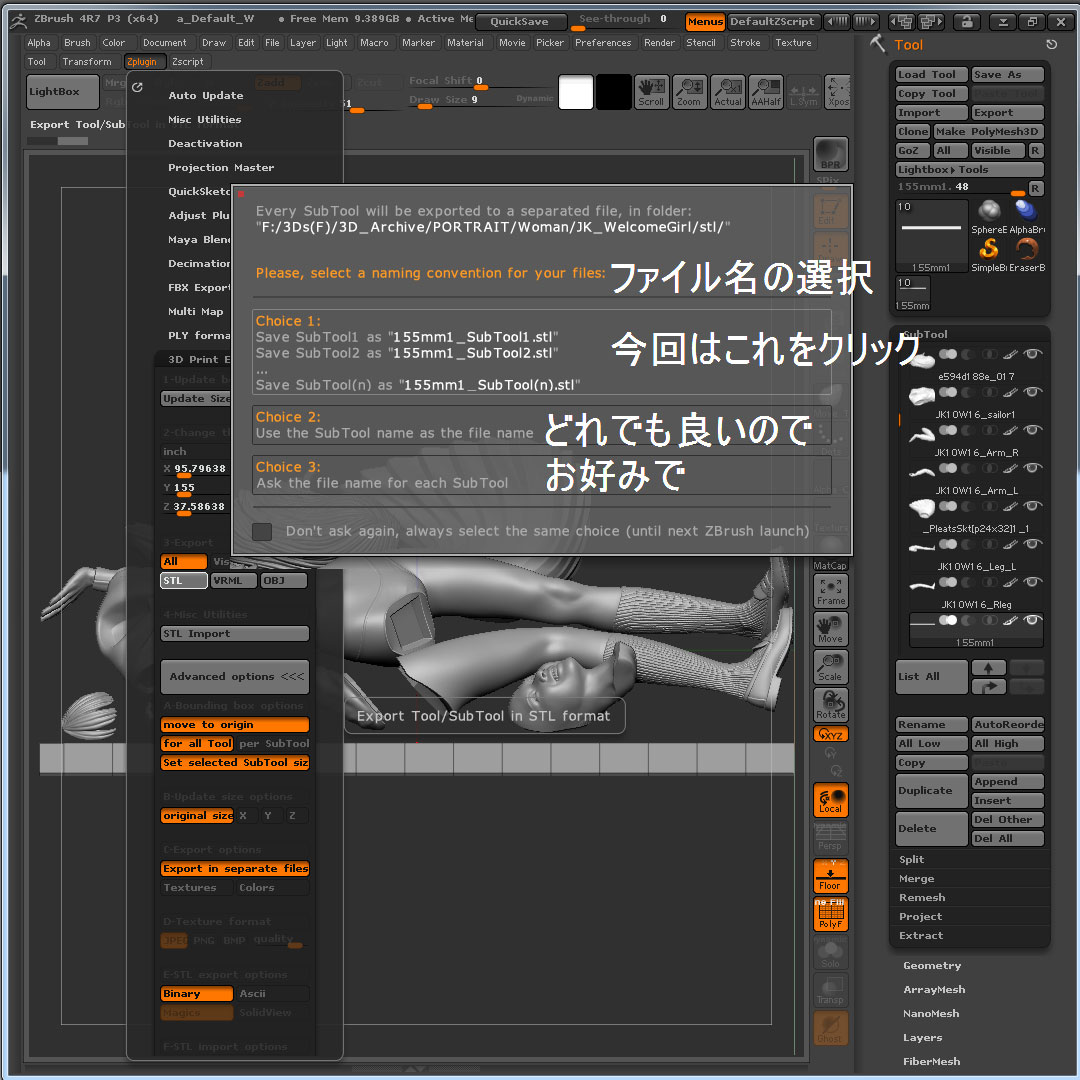
Task: Toggle the XYZ rotation icon
Action: 831,734
